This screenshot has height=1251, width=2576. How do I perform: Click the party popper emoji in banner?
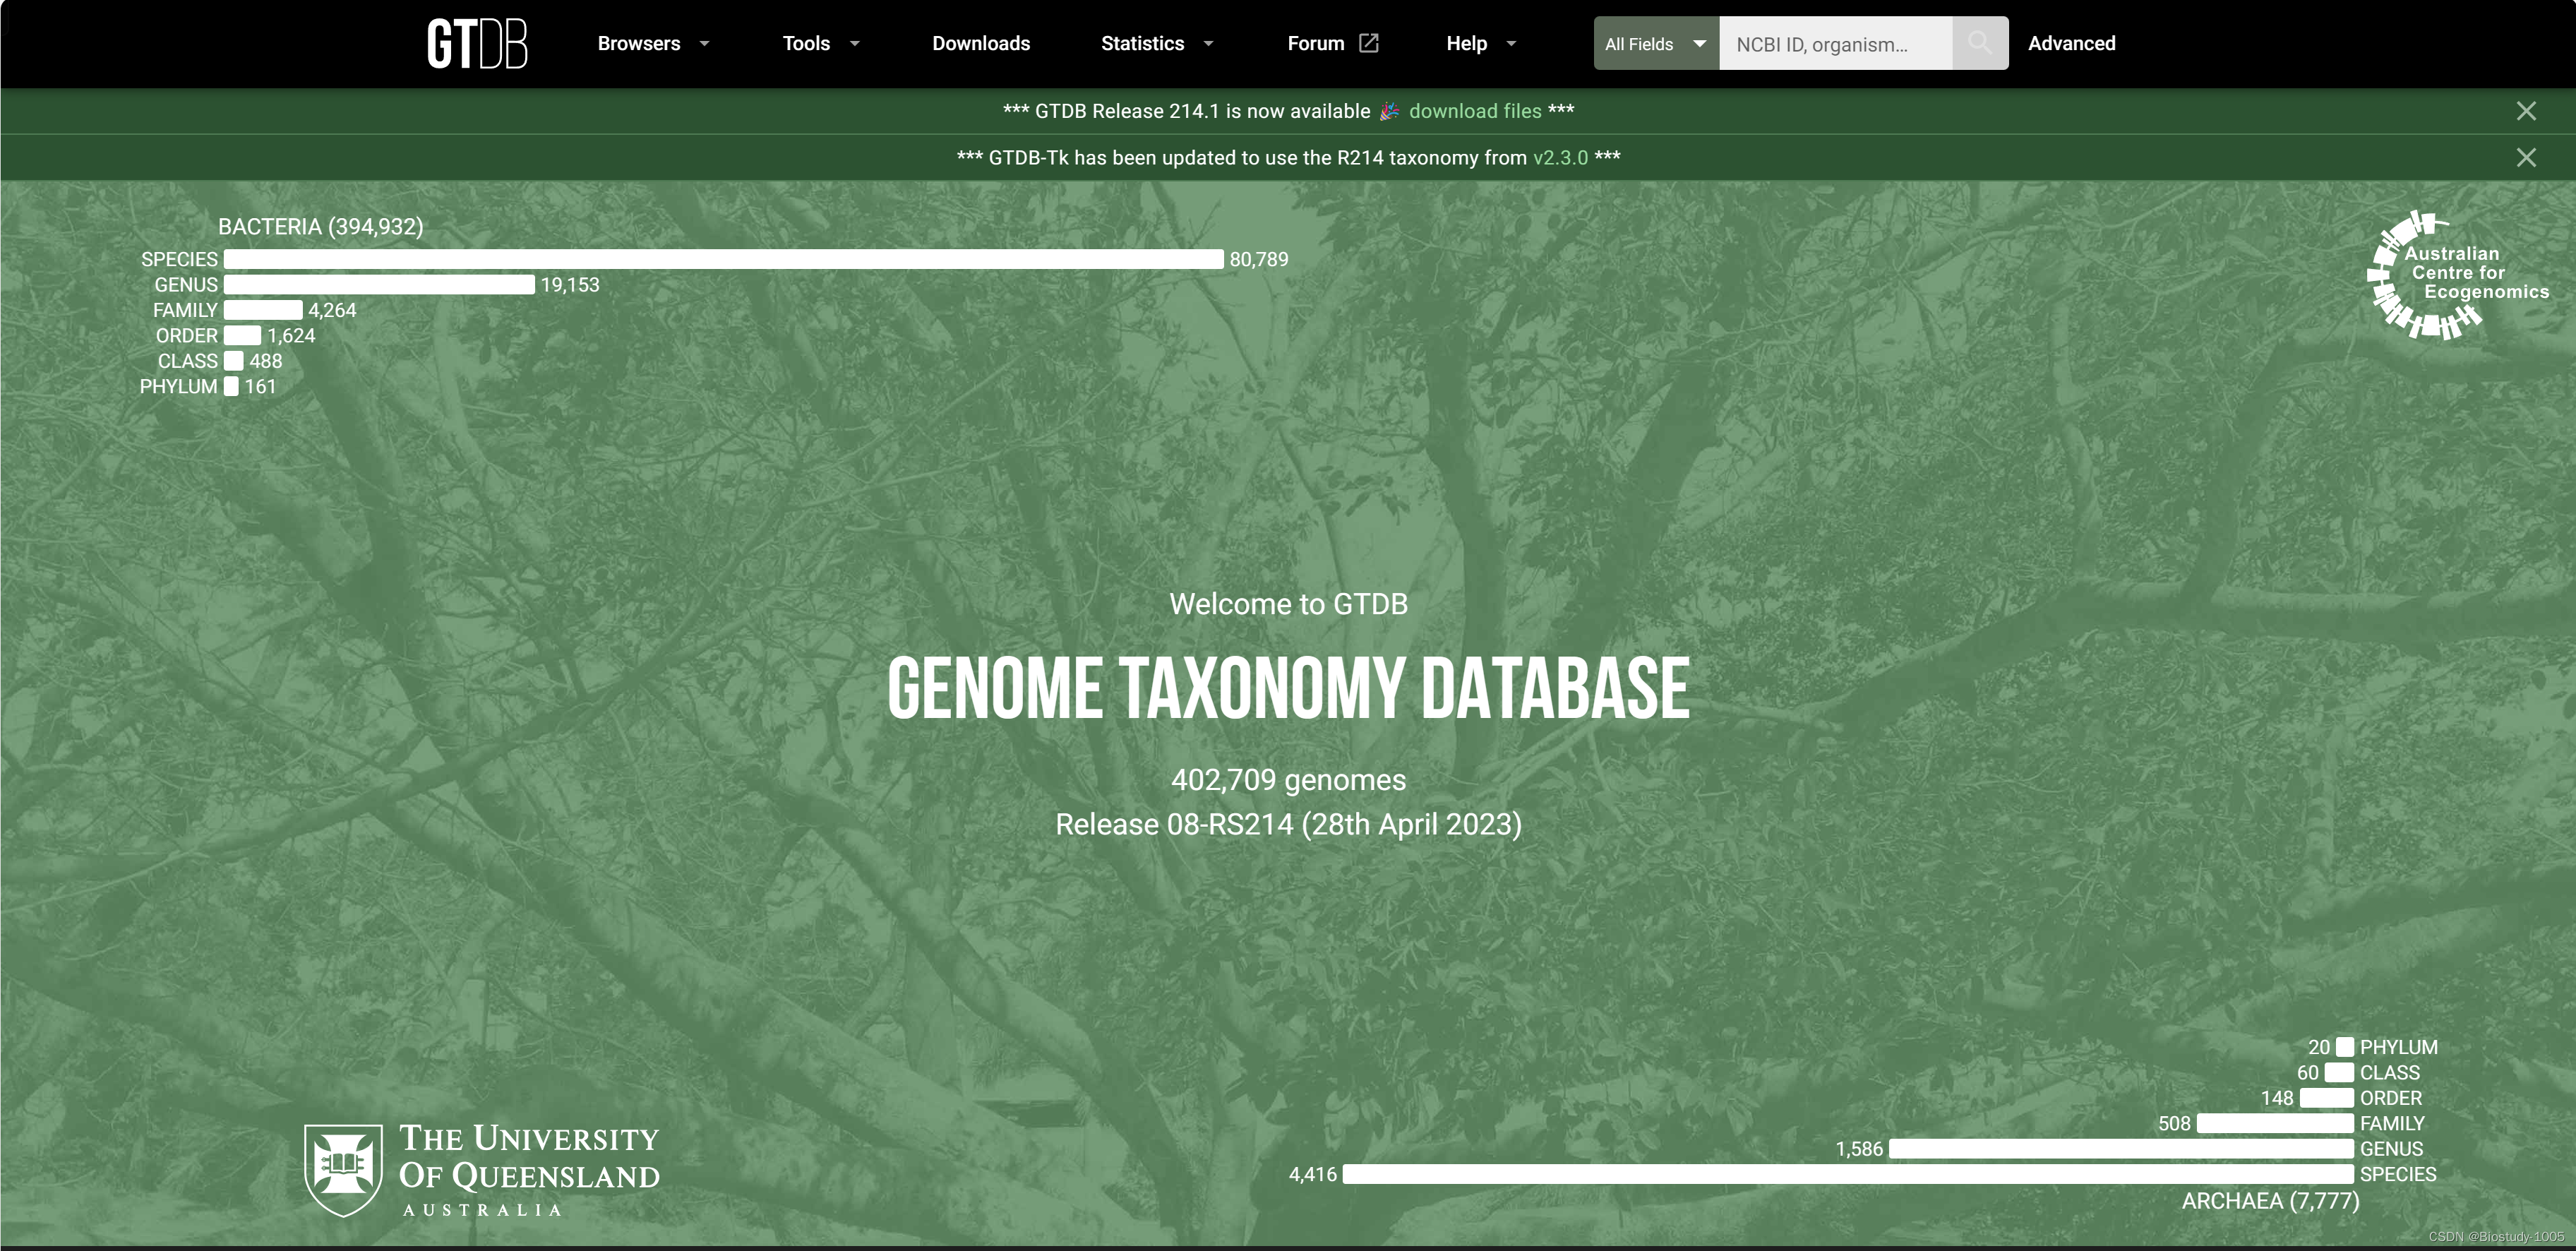pyautogui.click(x=1389, y=111)
